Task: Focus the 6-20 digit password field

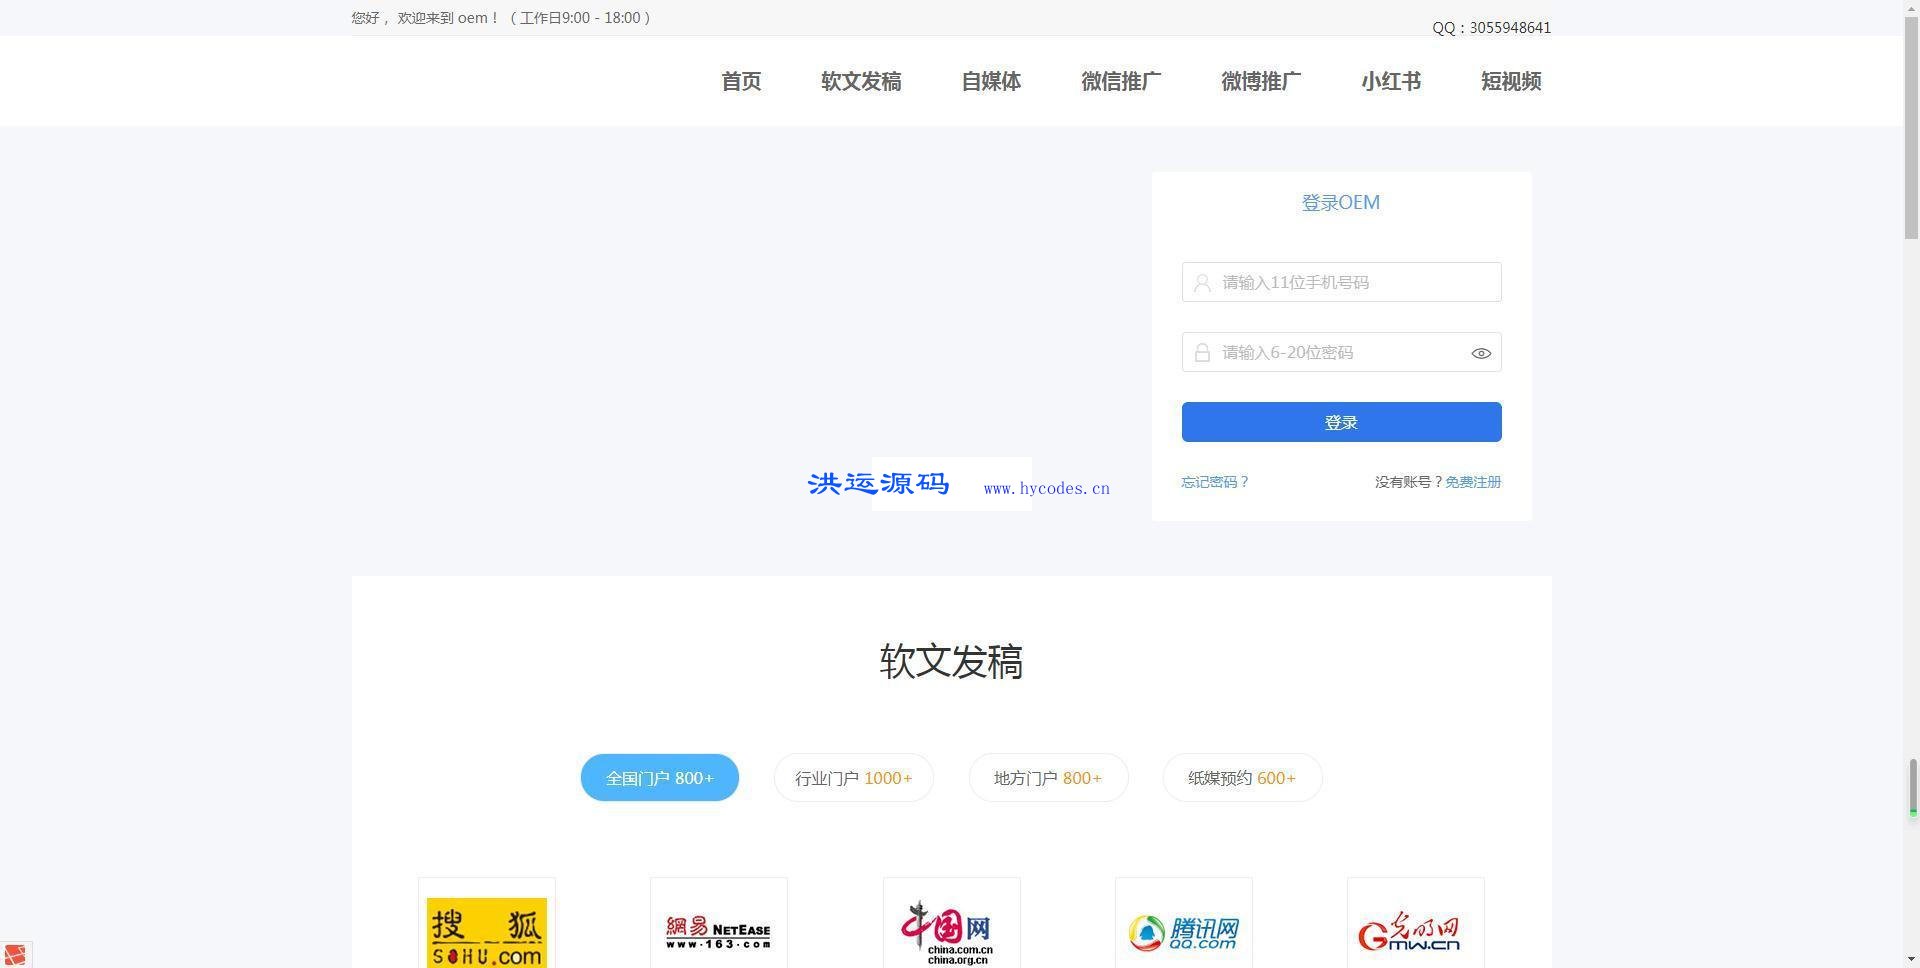Action: point(1341,352)
